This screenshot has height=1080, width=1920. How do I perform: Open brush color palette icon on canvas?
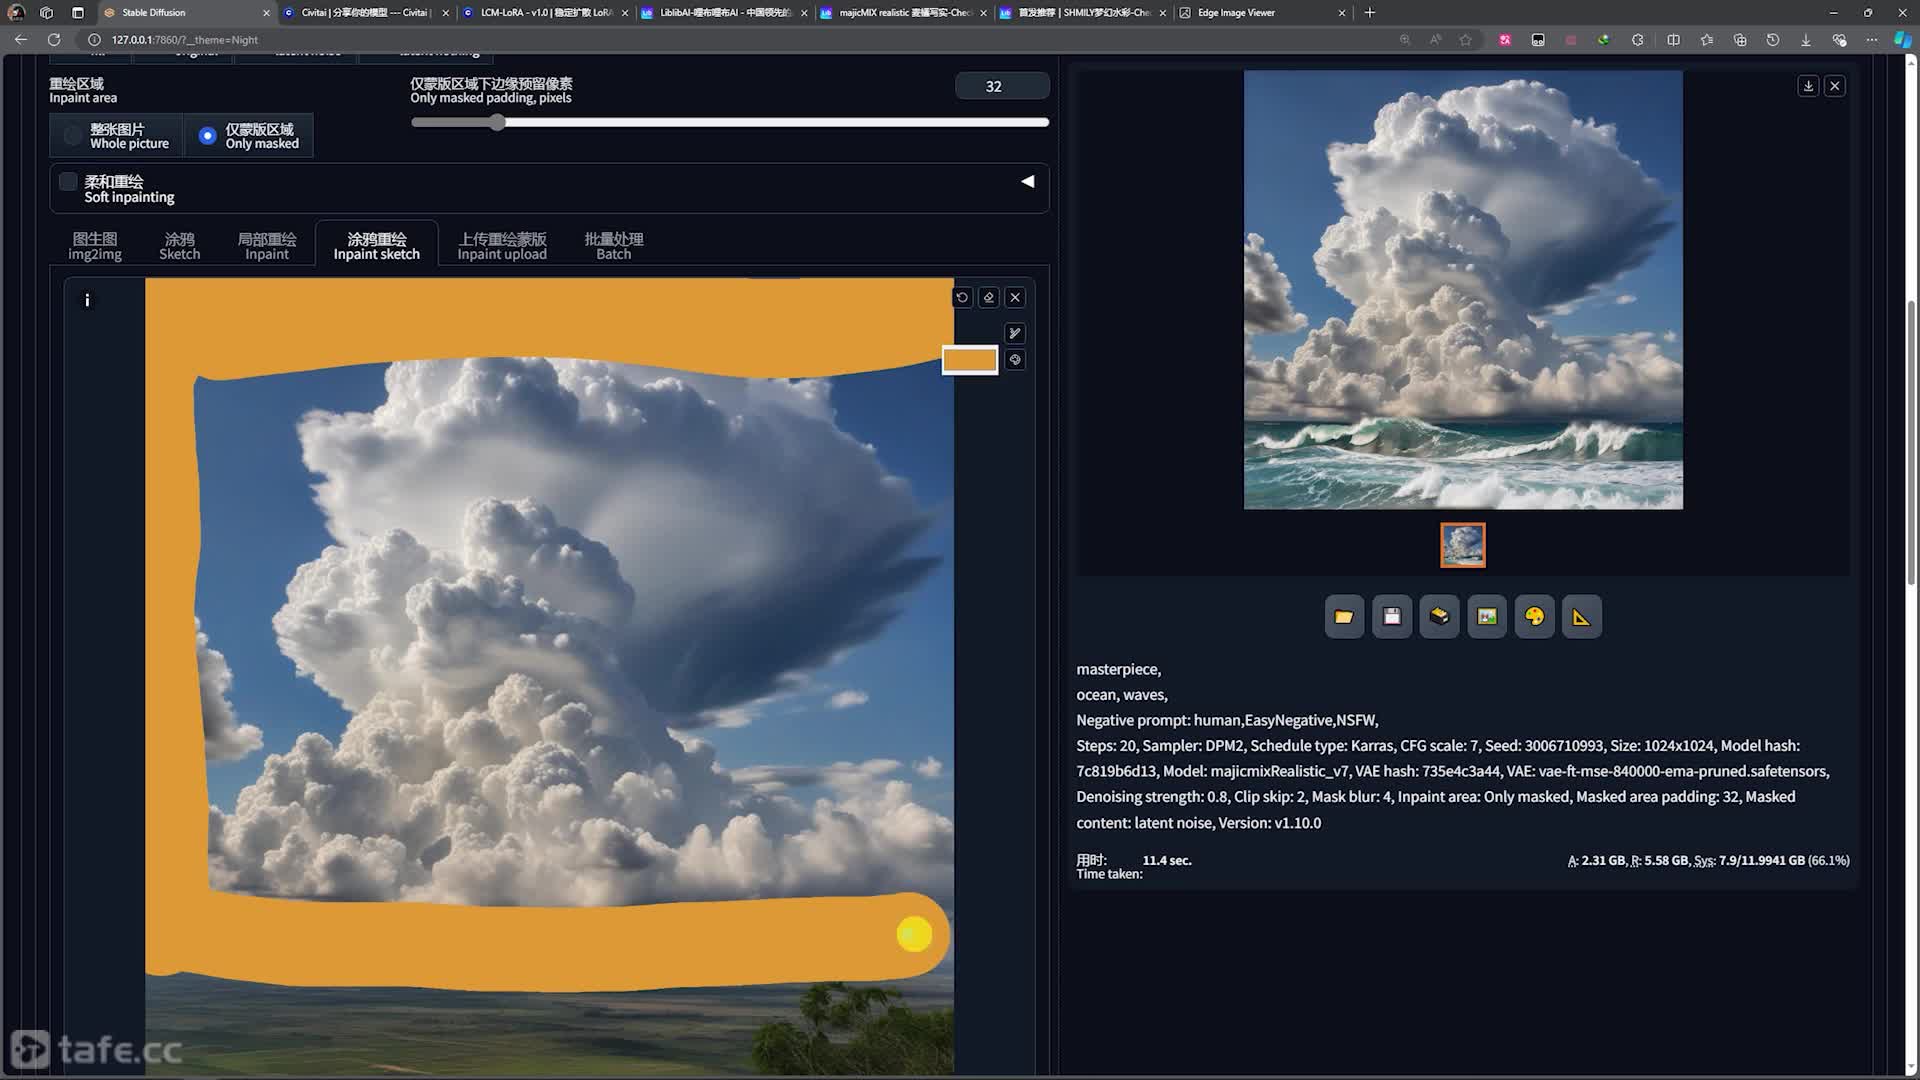point(1015,360)
